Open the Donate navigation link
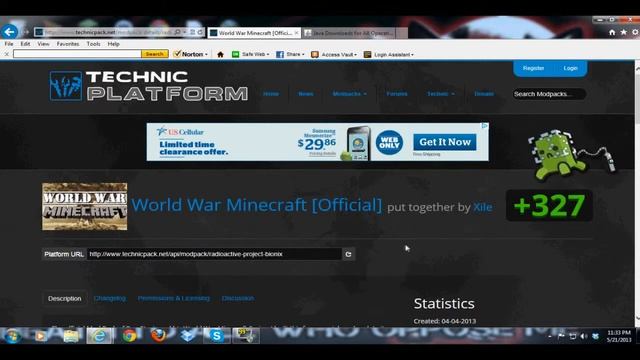Image resolution: width=640 pixels, height=360 pixels. (x=484, y=94)
